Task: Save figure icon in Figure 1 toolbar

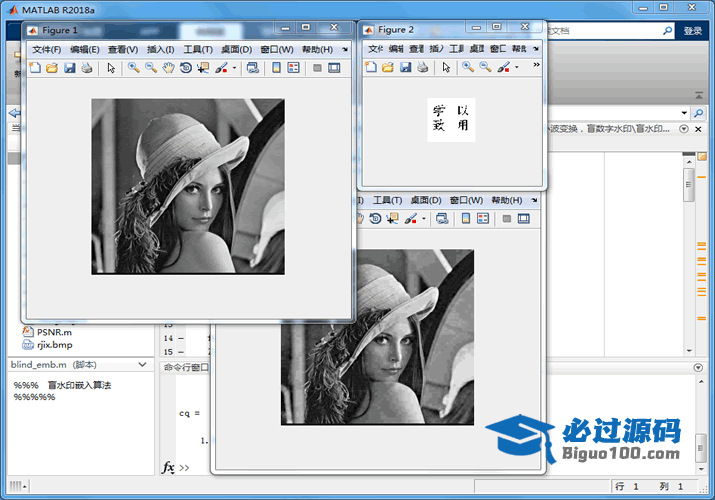Action: pos(69,68)
